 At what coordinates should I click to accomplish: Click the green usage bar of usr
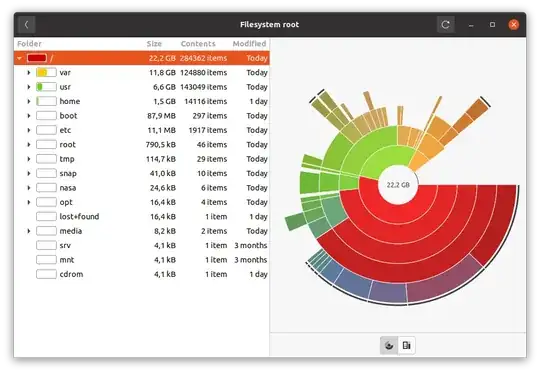click(x=46, y=87)
